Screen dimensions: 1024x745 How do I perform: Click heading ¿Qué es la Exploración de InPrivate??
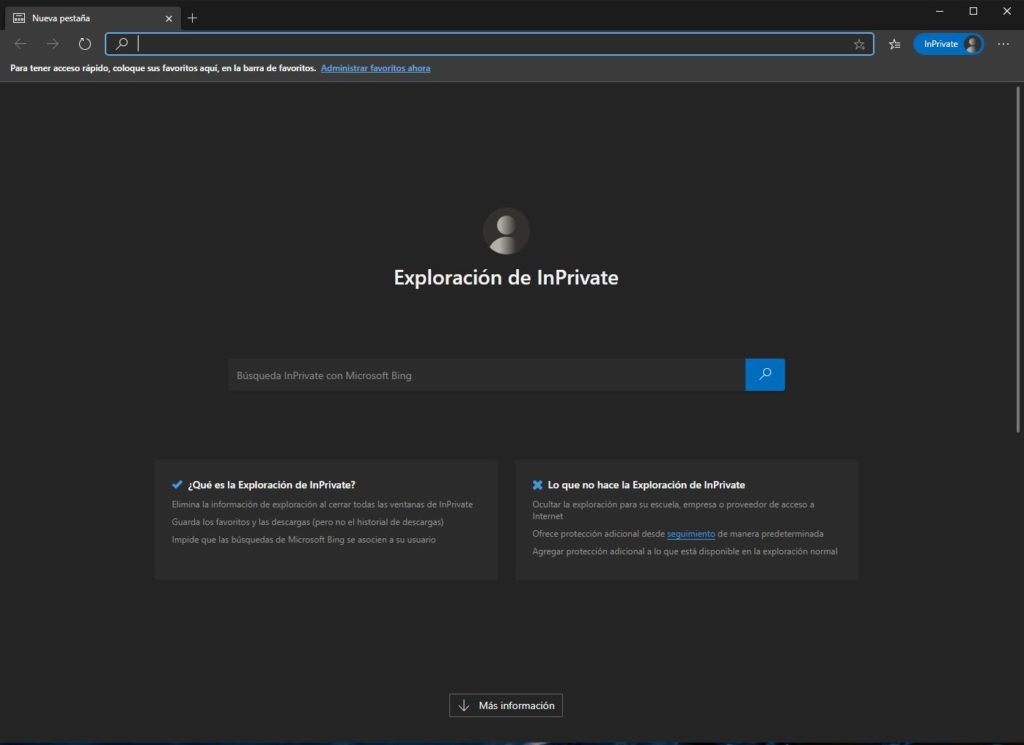[x=272, y=484]
